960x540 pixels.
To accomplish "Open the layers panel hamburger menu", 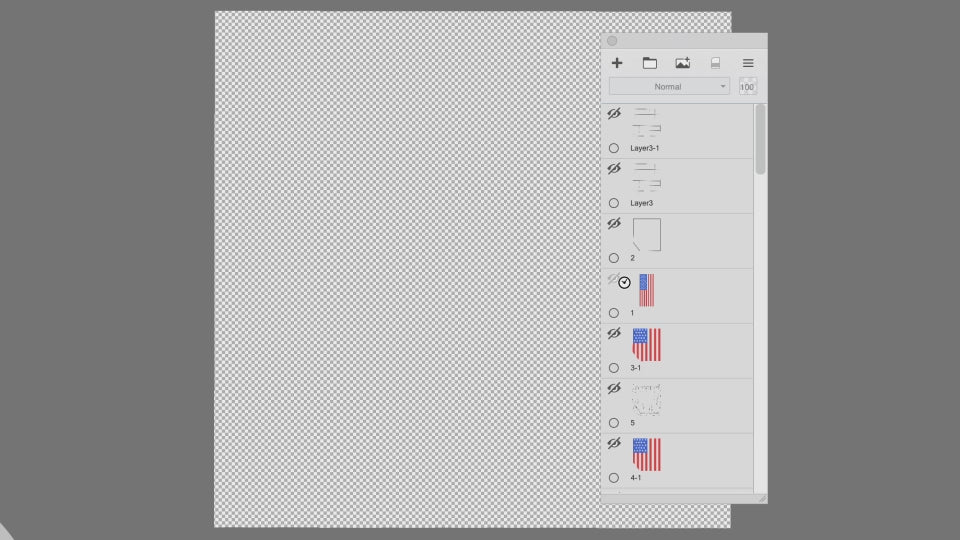I will coord(748,63).
